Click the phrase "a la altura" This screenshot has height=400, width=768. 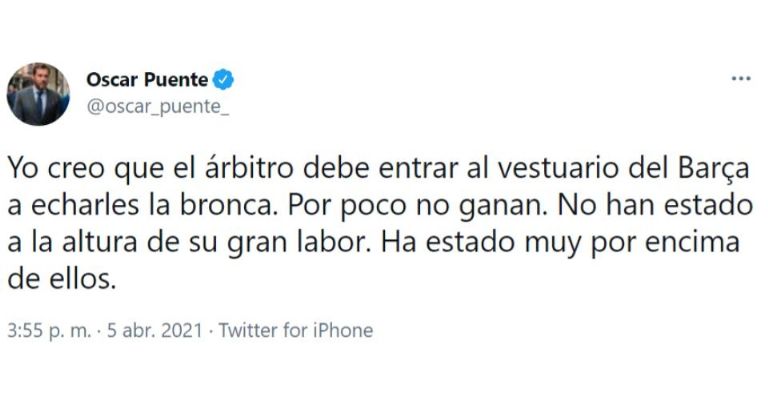[78, 244]
